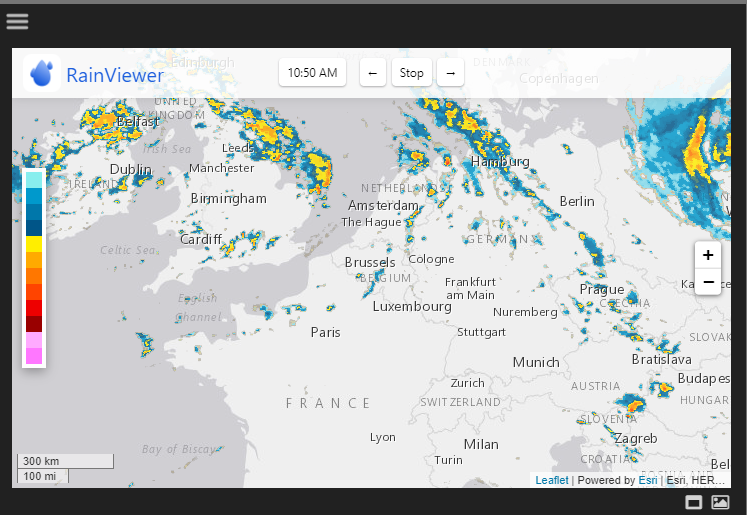
Task: Click the Cologne city label
Action: pyautogui.click(x=431, y=259)
